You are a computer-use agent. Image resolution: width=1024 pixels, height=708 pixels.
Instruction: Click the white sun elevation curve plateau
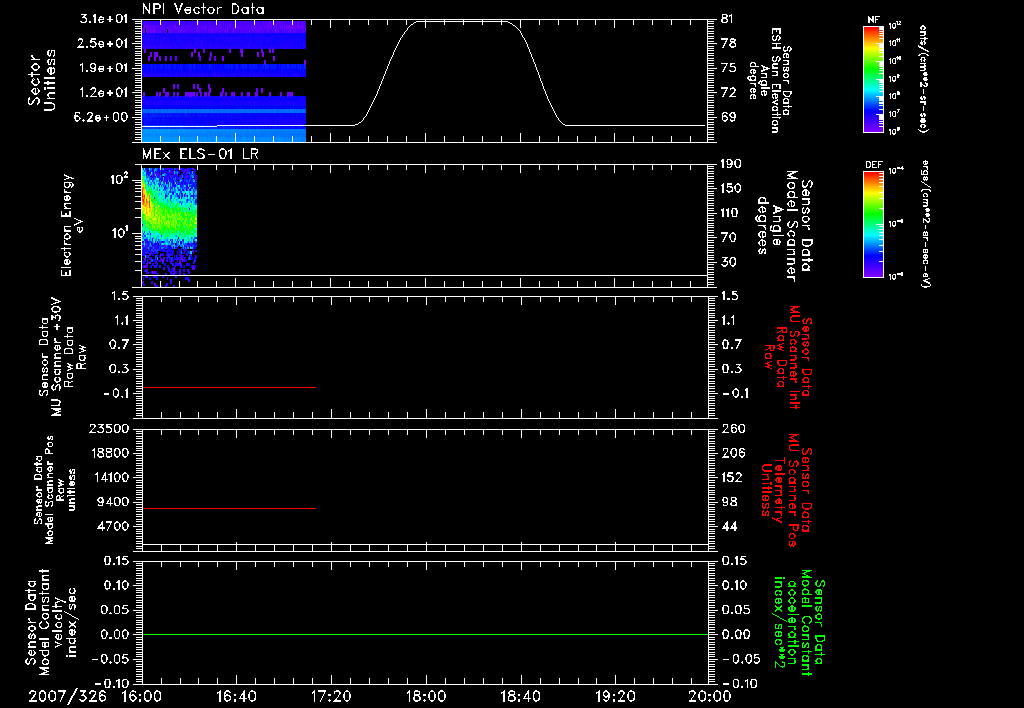[464, 22]
